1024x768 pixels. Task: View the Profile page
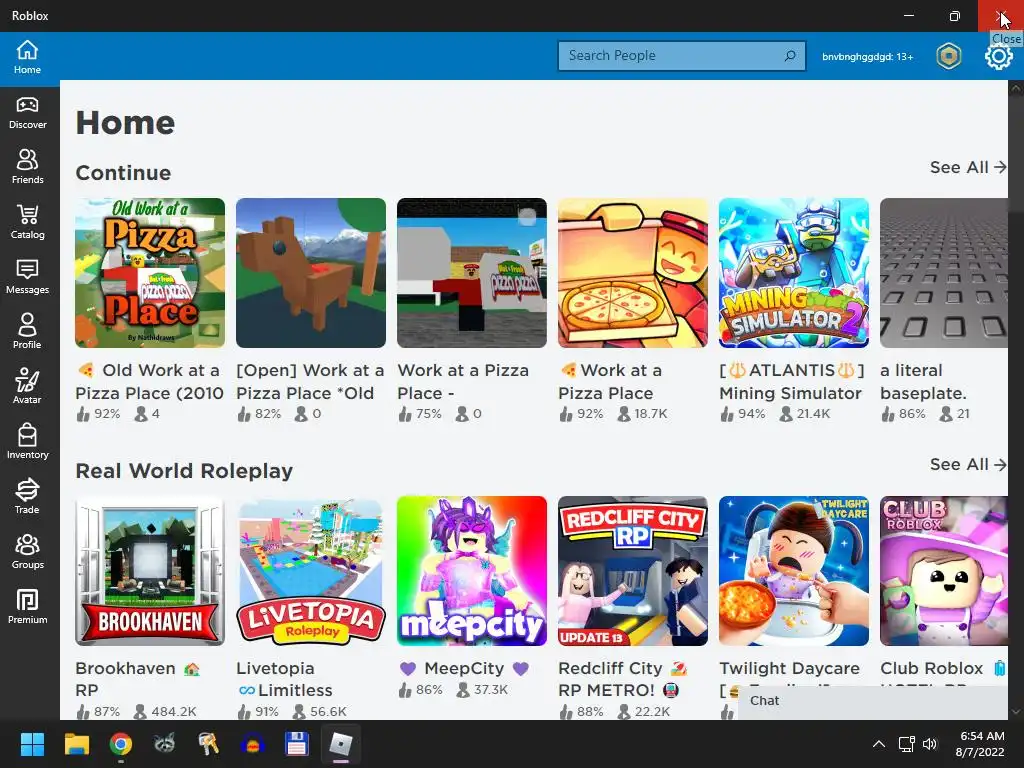coord(27,332)
